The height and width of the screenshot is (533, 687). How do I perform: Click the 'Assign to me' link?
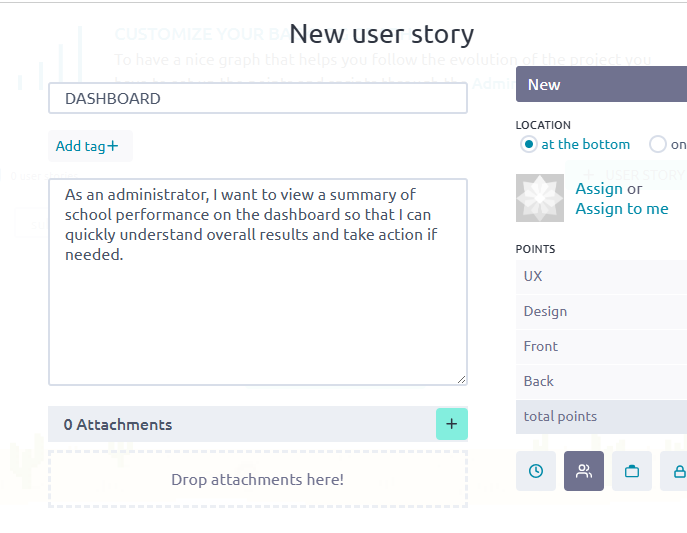point(622,209)
